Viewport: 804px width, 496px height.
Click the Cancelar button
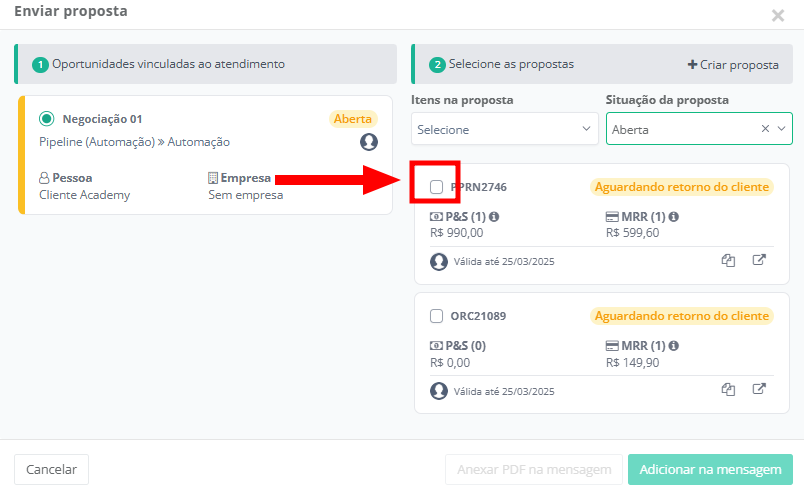pos(51,469)
